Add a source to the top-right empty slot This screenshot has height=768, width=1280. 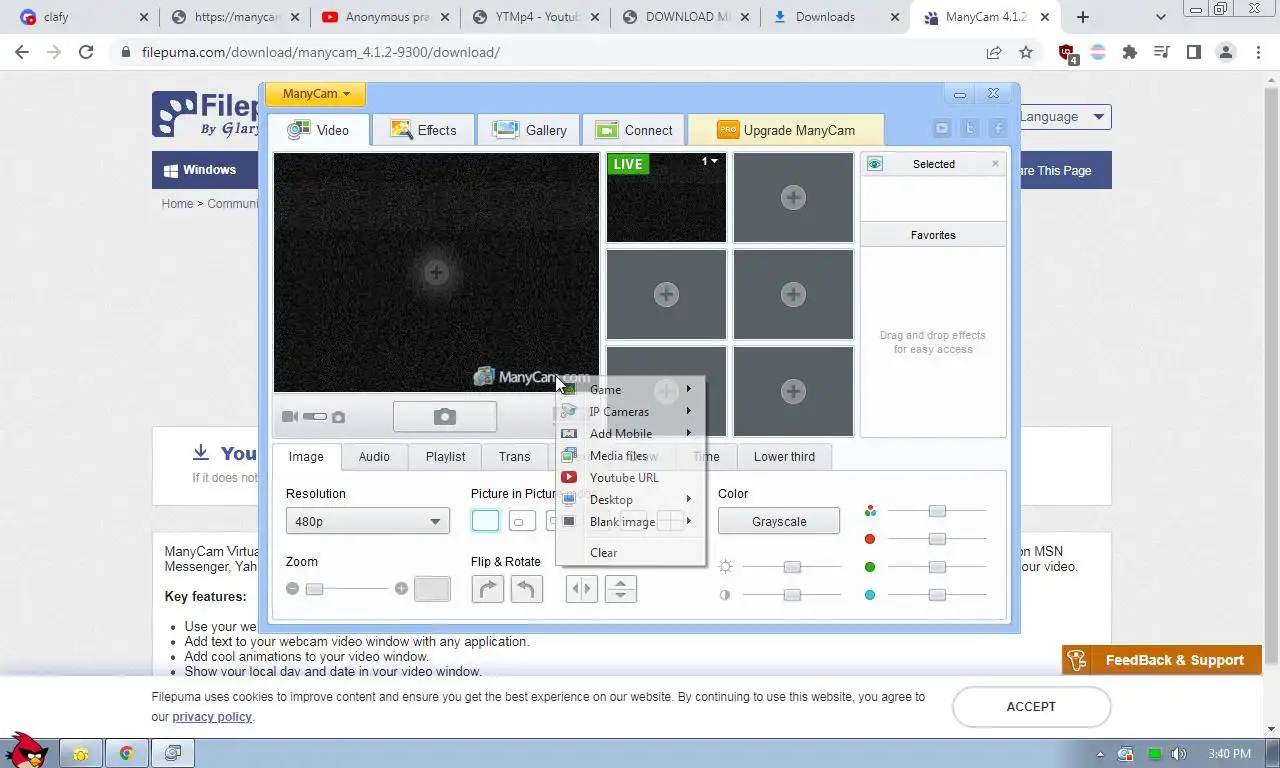click(x=793, y=197)
